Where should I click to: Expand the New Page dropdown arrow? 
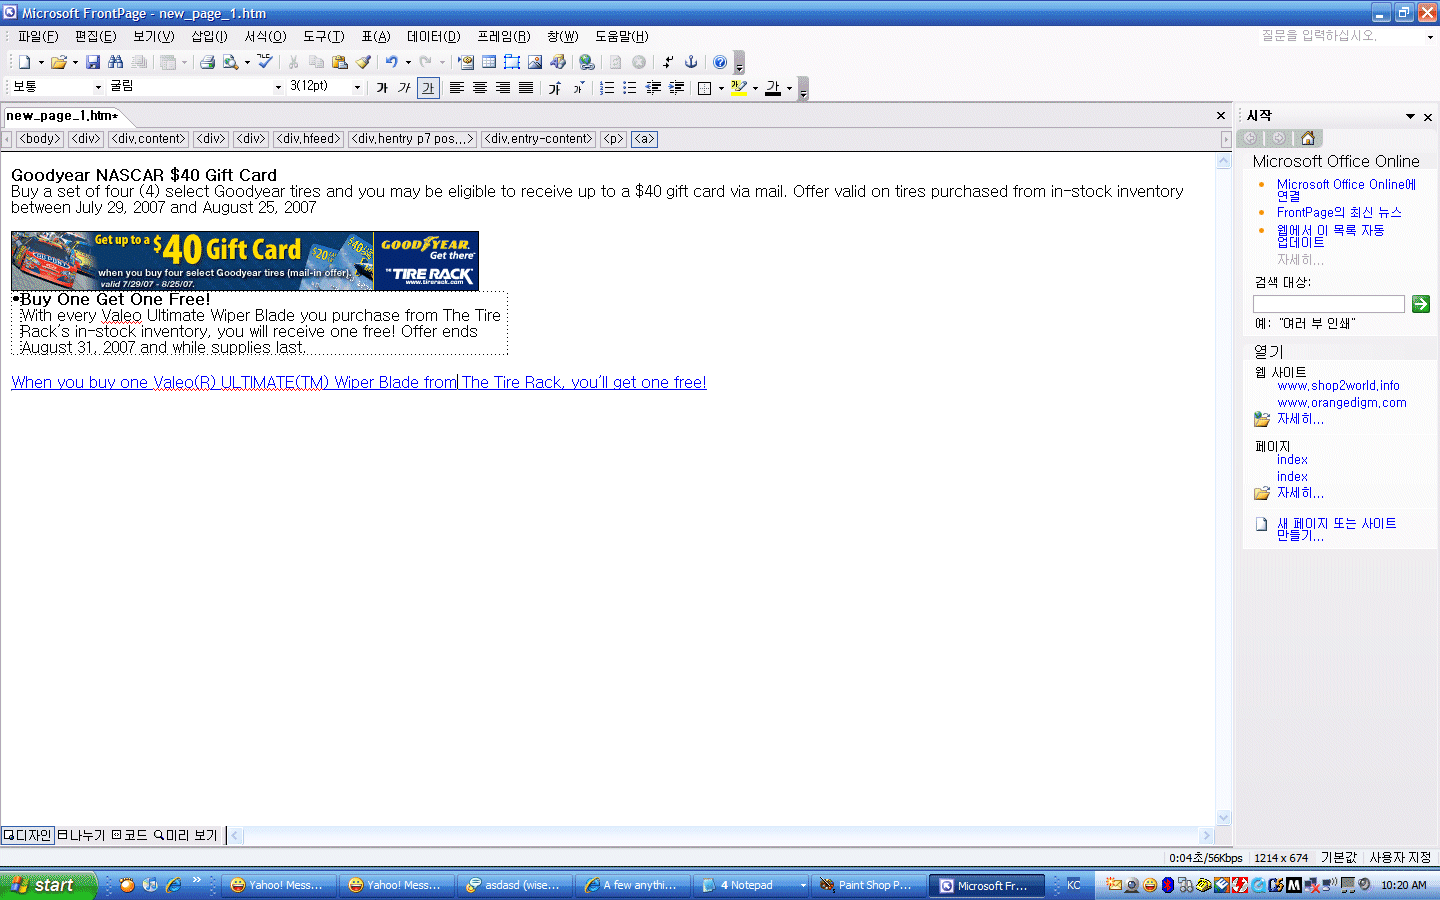[x=41, y=62]
